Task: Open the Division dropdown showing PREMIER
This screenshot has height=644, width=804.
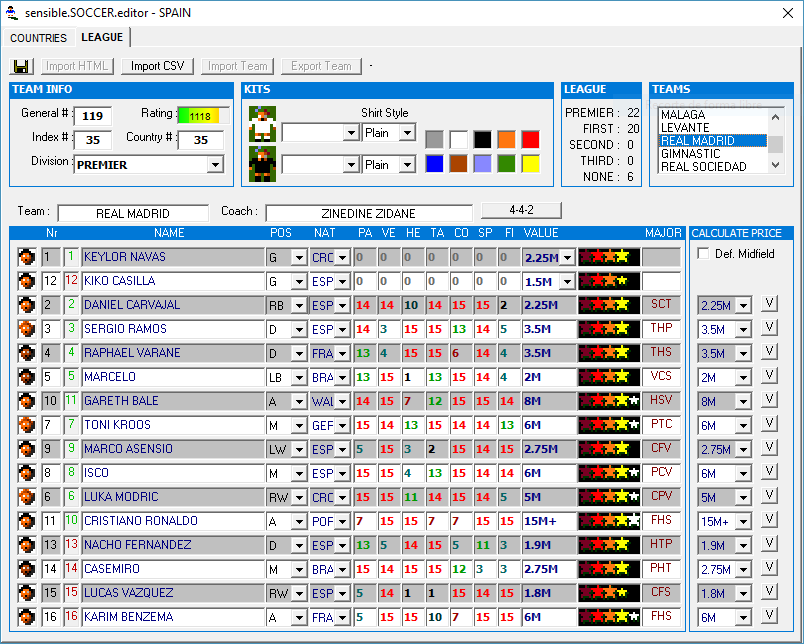Action: [x=215, y=165]
